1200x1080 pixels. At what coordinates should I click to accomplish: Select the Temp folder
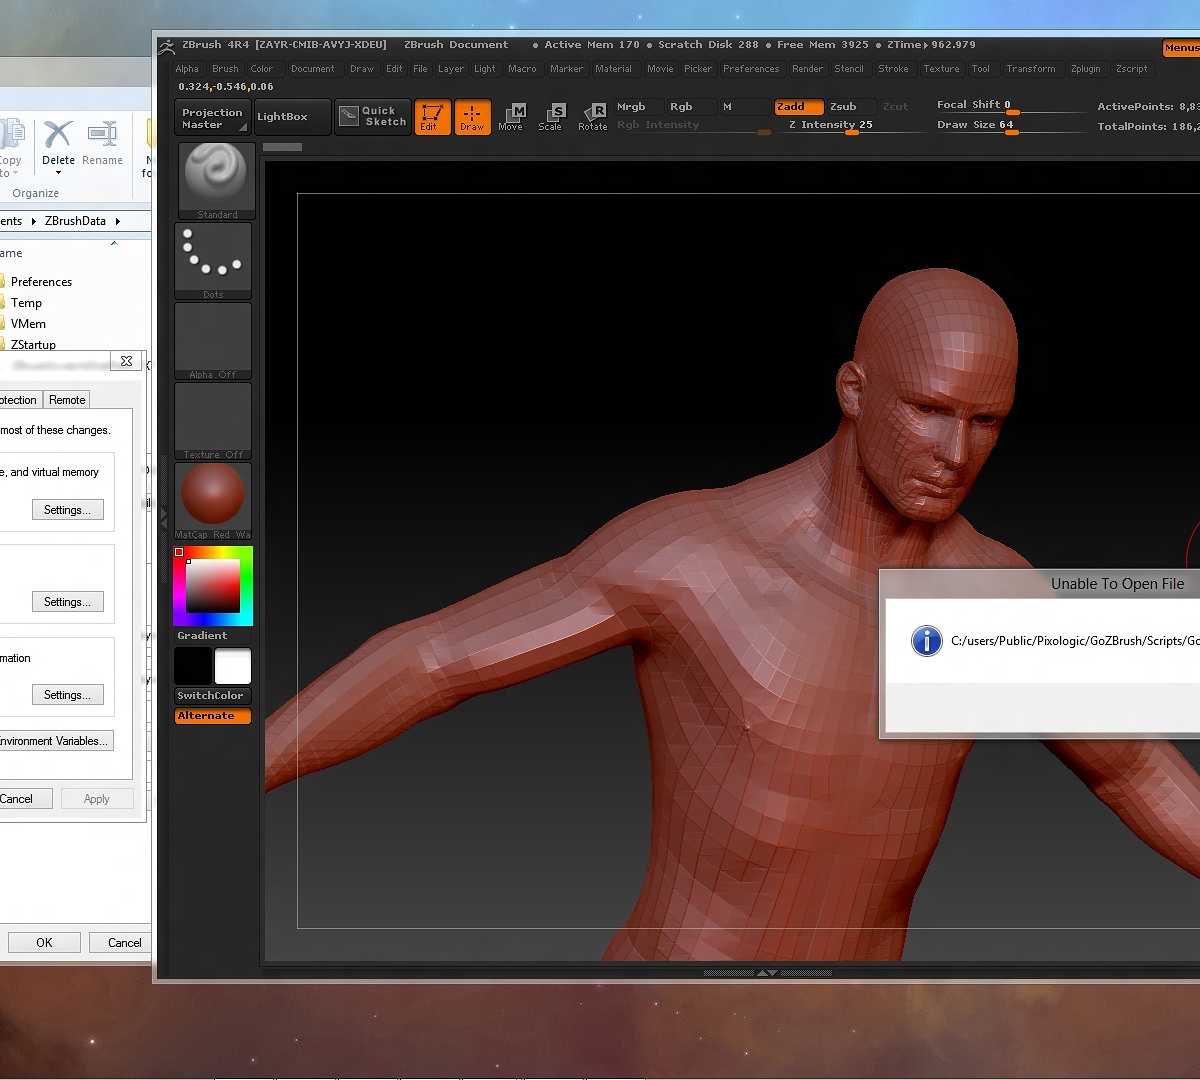tap(26, 303)
